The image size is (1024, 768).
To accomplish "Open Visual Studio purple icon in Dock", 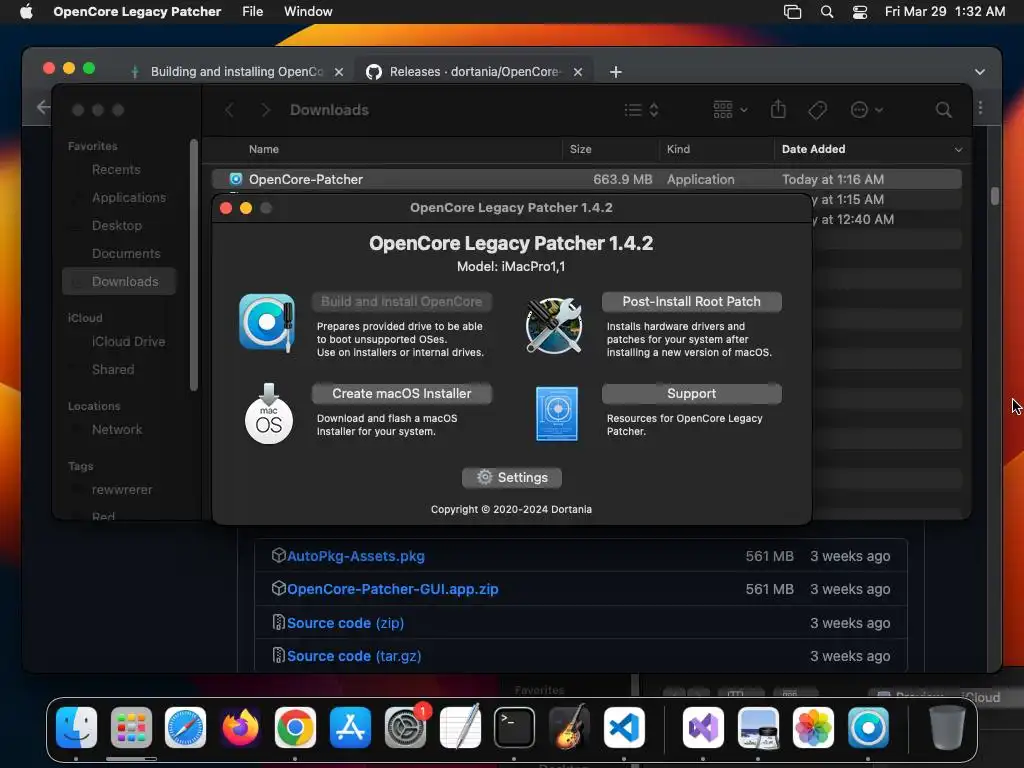I will pyautogui.click(x=703, y=727).
